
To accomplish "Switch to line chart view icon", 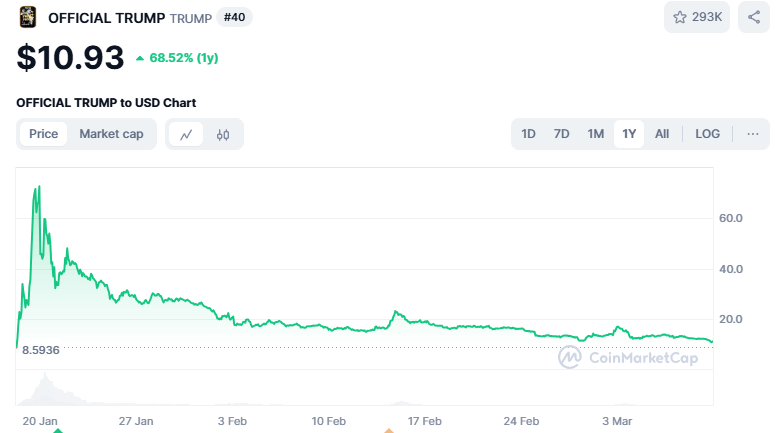I will 186,134.
